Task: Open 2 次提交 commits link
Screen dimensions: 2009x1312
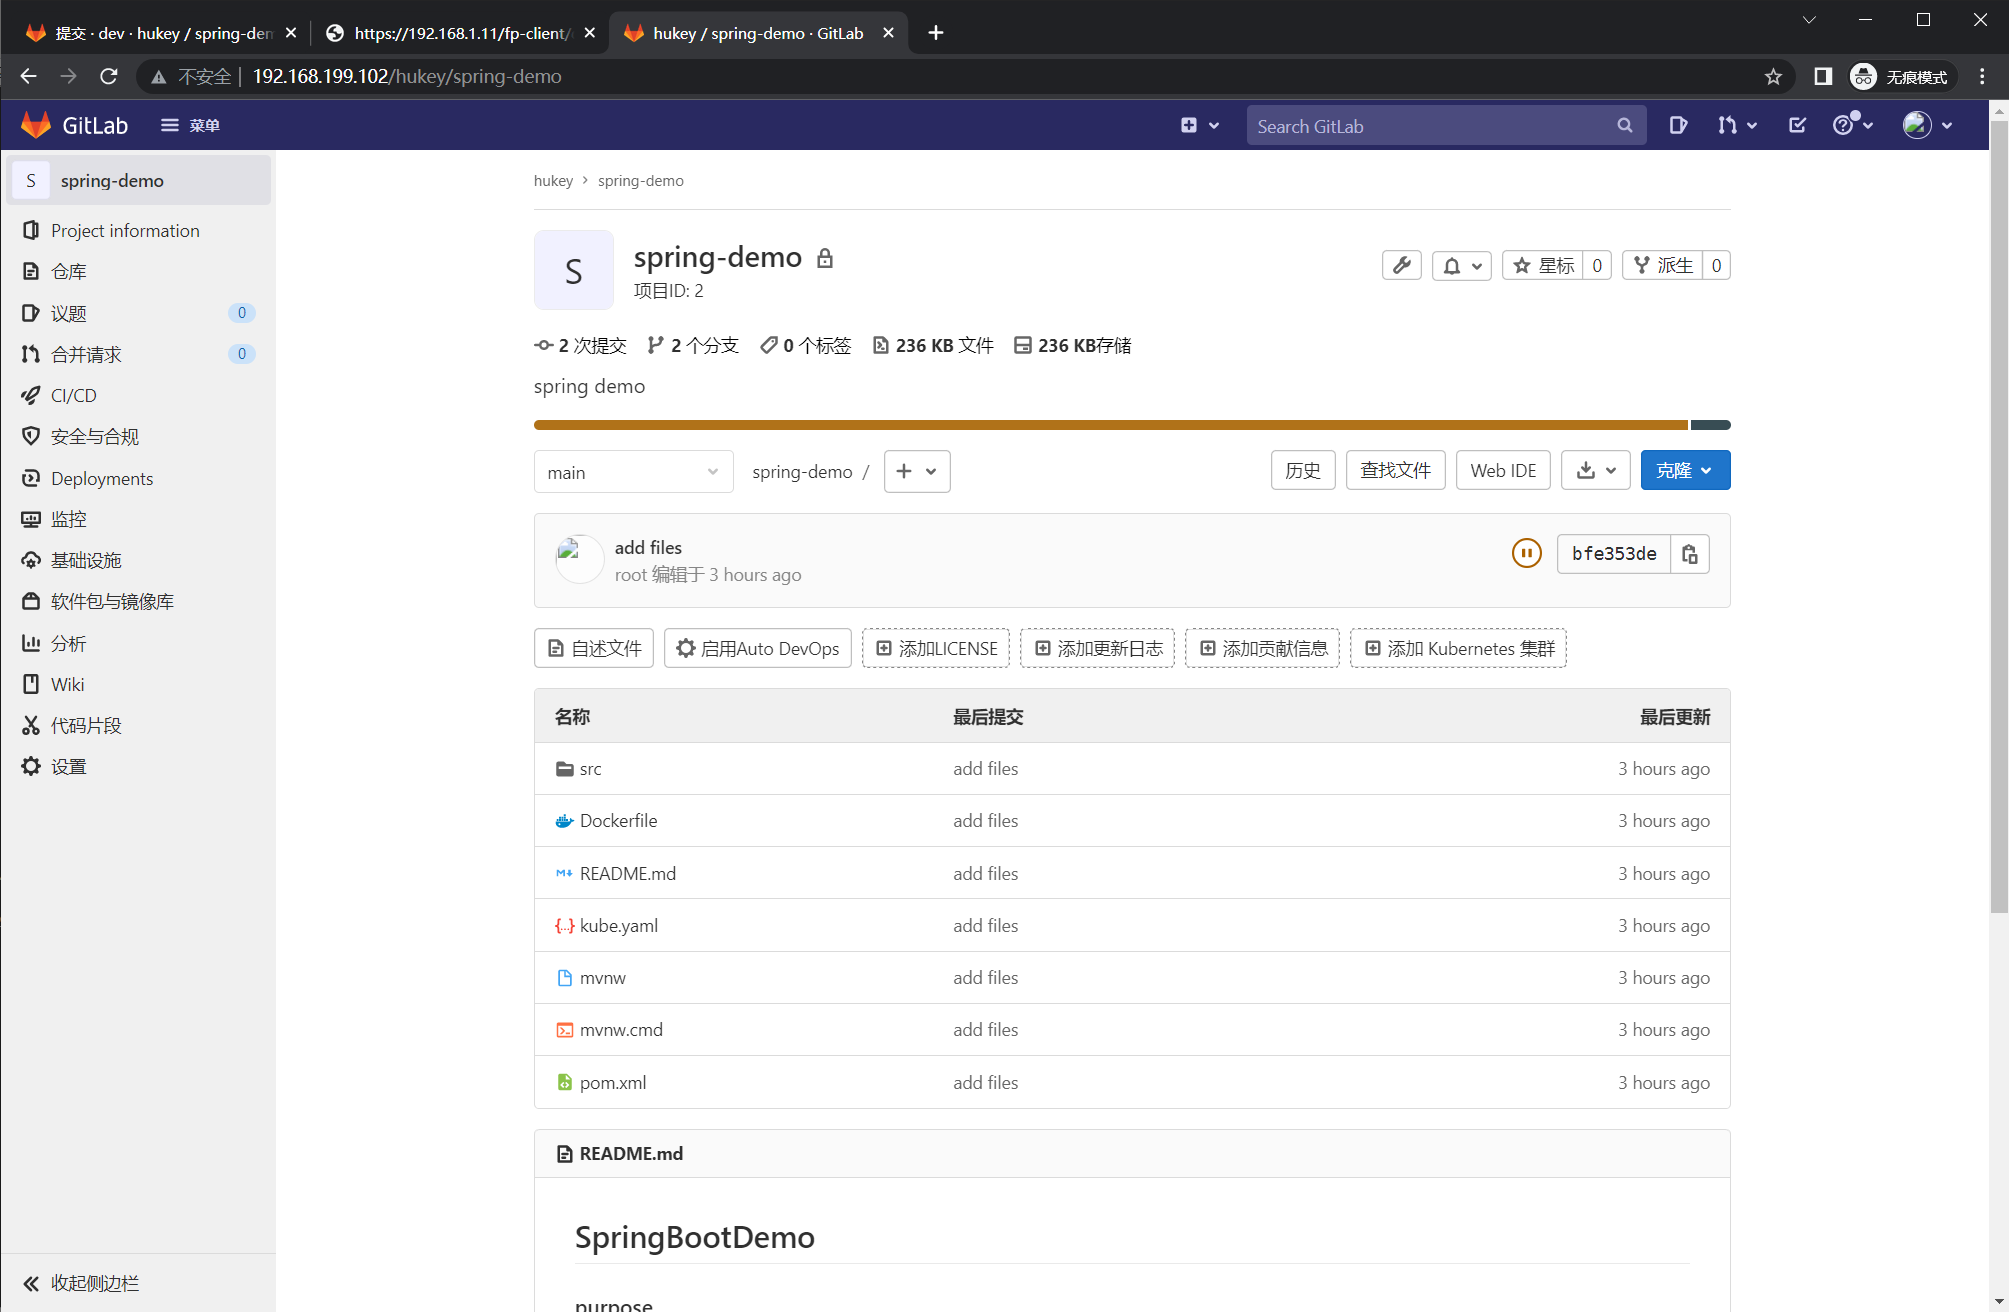Action: 580,345
